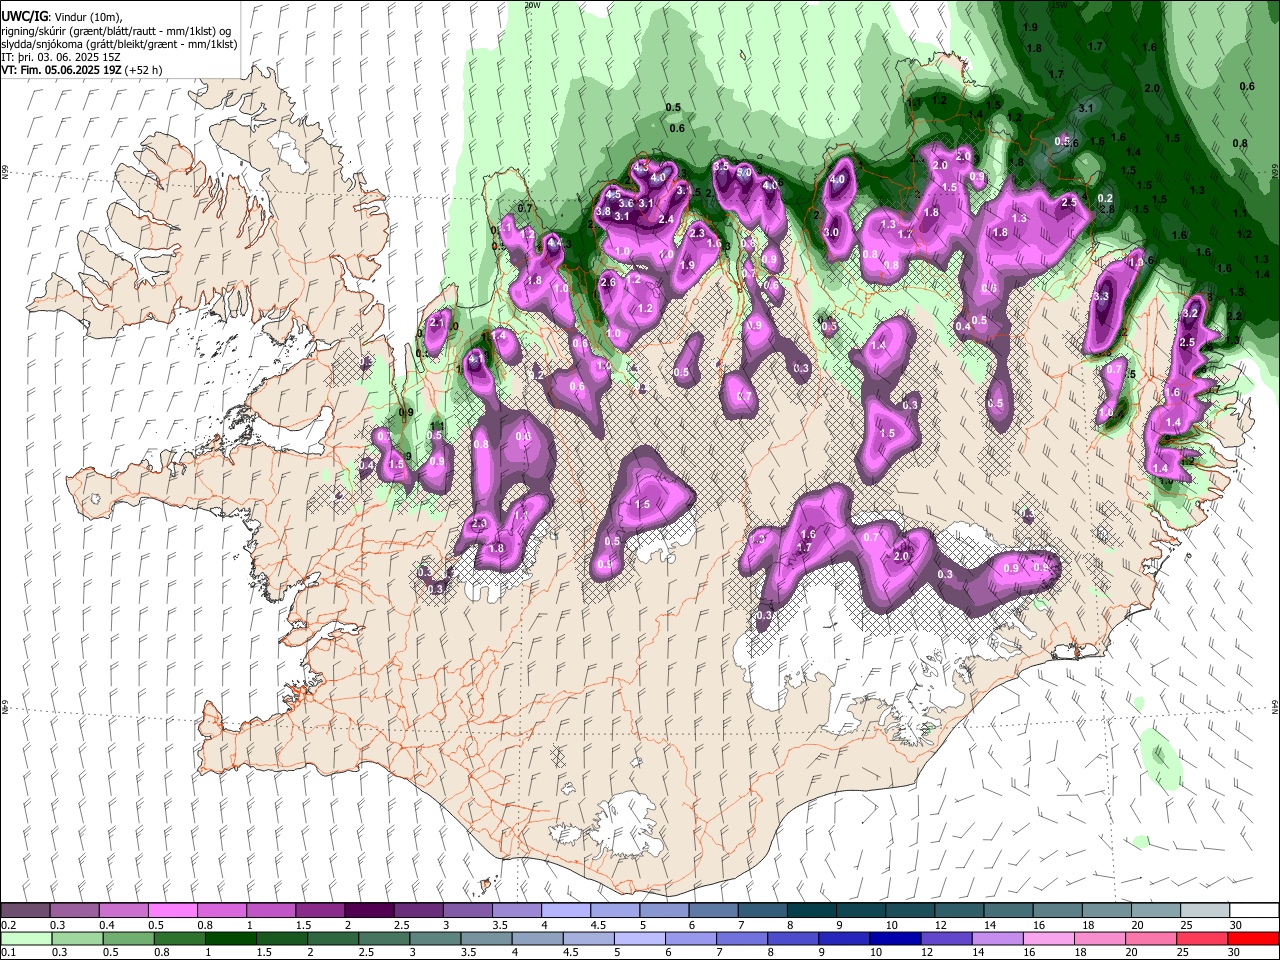
Task: Click the medium green swatch at rain value 0.5
Action: [x=128, y=938]
